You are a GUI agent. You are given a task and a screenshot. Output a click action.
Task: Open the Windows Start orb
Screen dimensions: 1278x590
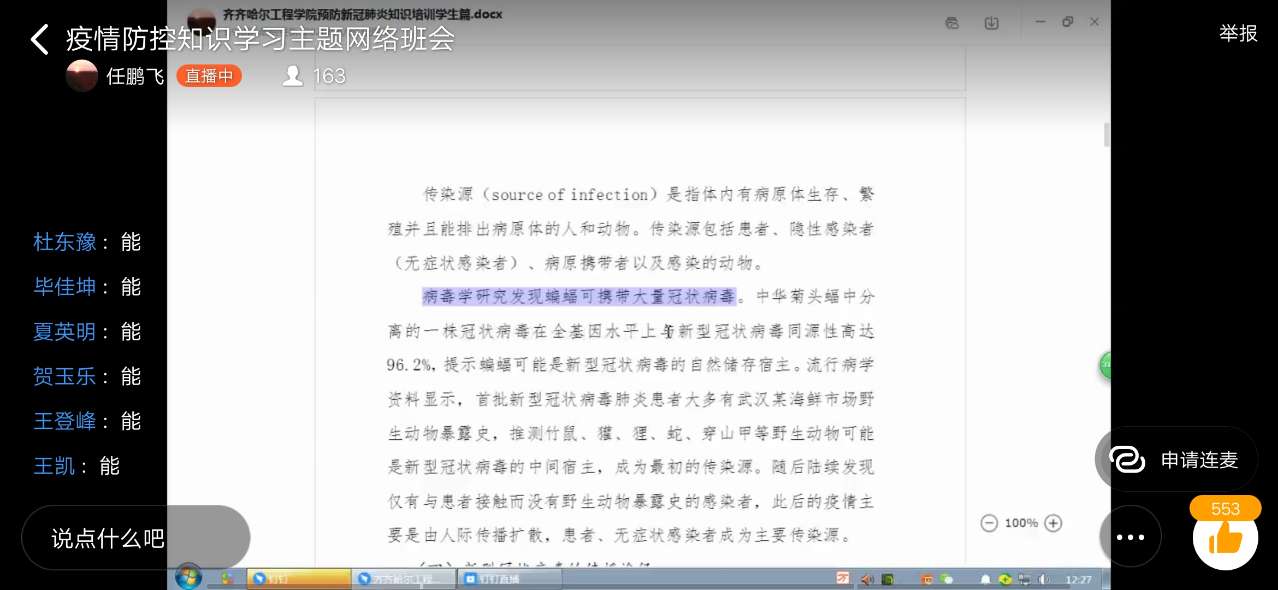[188, 577]
